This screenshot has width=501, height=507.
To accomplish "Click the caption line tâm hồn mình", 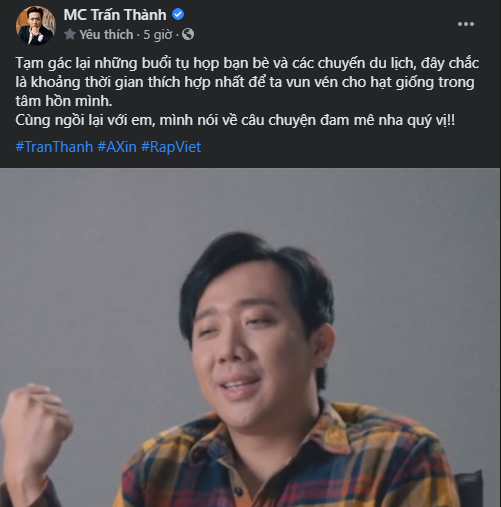I will (x=64, y=101).
